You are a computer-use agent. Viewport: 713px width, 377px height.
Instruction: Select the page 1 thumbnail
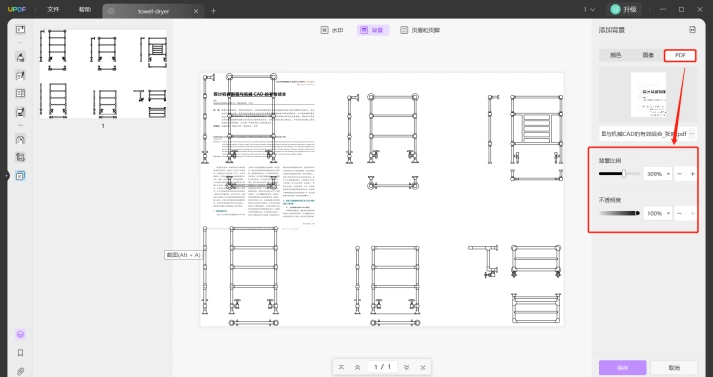click(103, 74)
